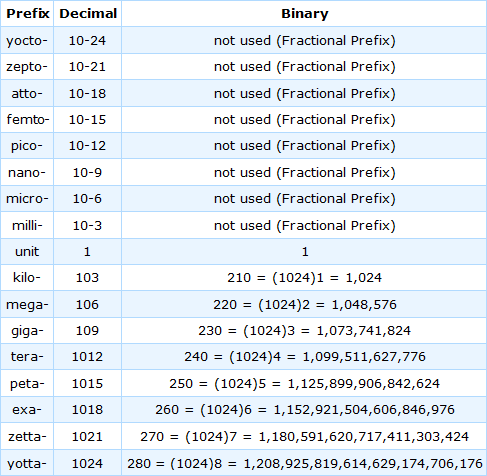Select the micro- prefix cell
The image size is (487, 476).
[x=27, y=199]
